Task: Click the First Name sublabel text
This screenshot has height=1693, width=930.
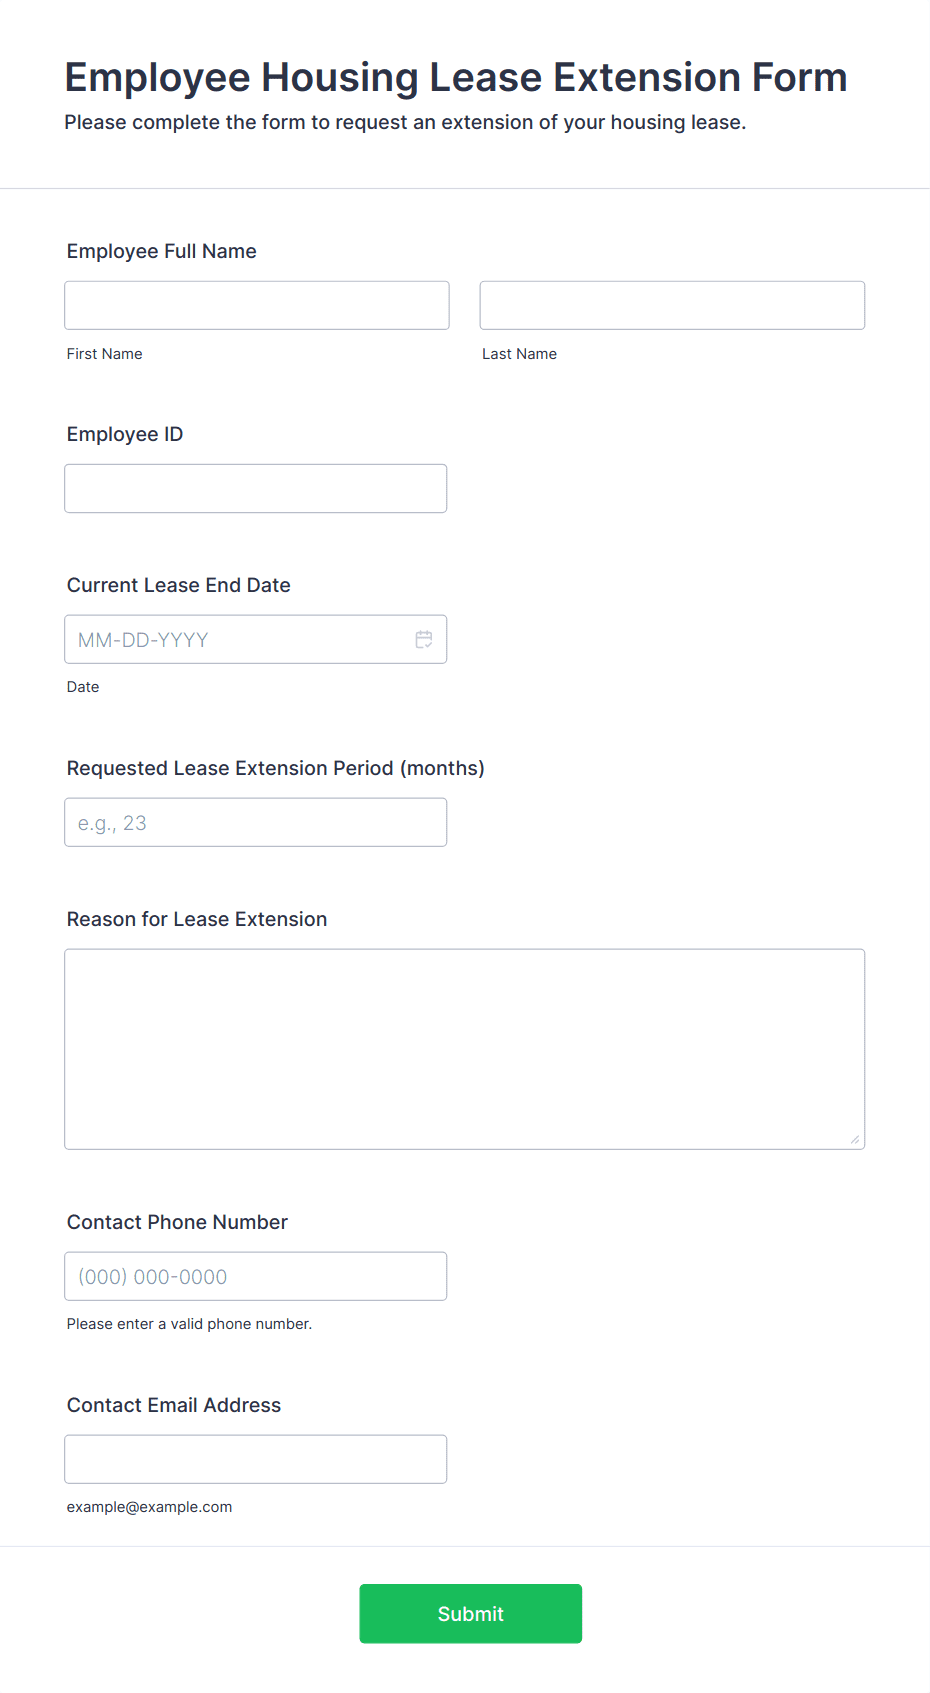Action: [105, 354]
